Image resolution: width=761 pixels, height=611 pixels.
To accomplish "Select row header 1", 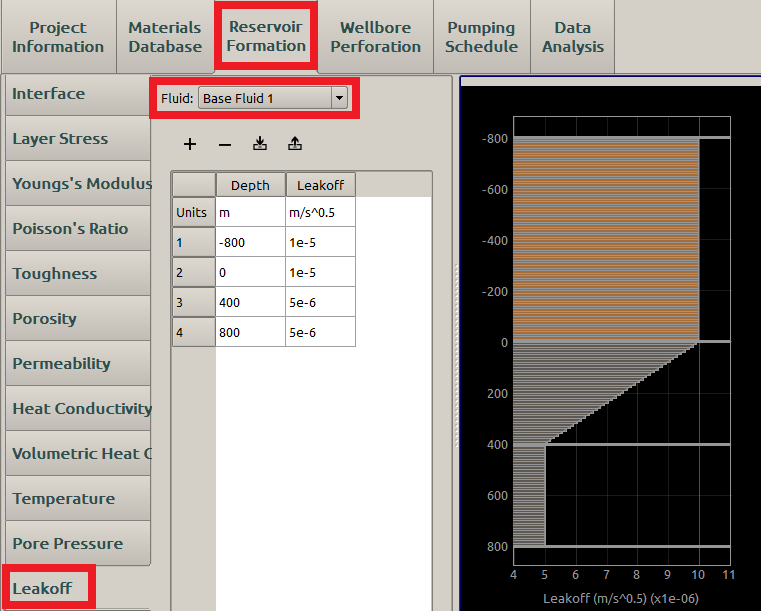I will click(194, 242).
